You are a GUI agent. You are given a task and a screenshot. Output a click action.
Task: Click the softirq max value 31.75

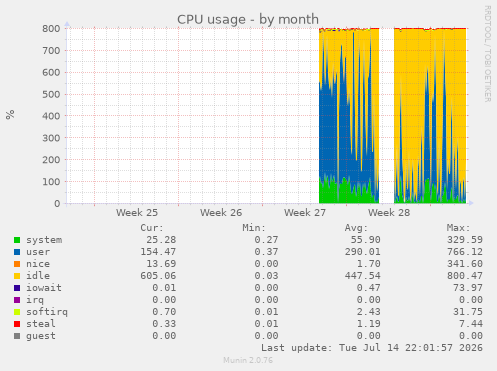[468, 312]
